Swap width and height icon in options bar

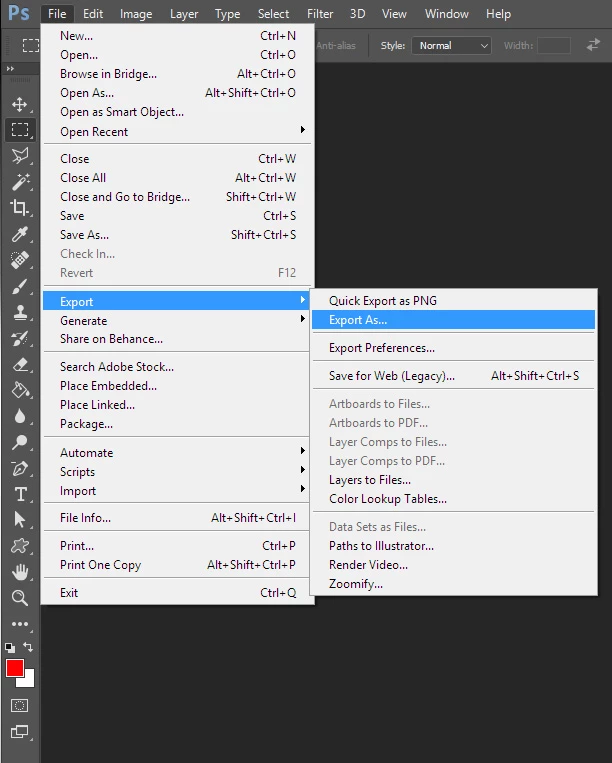point(593,45)
